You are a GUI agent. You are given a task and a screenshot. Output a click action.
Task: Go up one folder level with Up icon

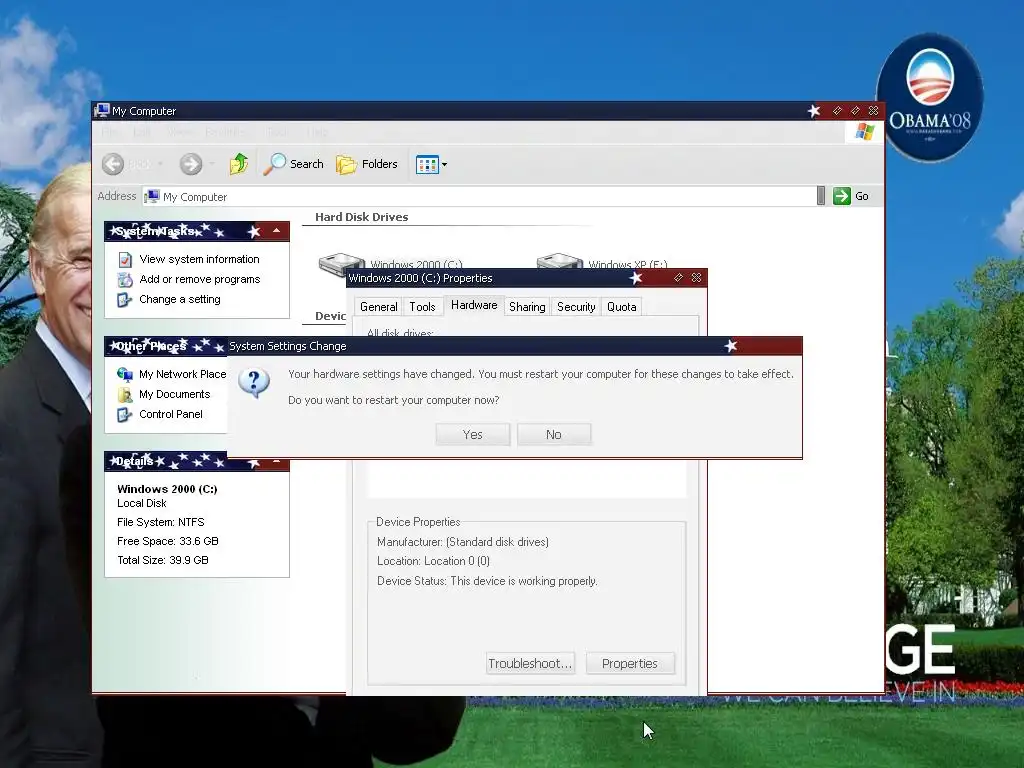239,163
